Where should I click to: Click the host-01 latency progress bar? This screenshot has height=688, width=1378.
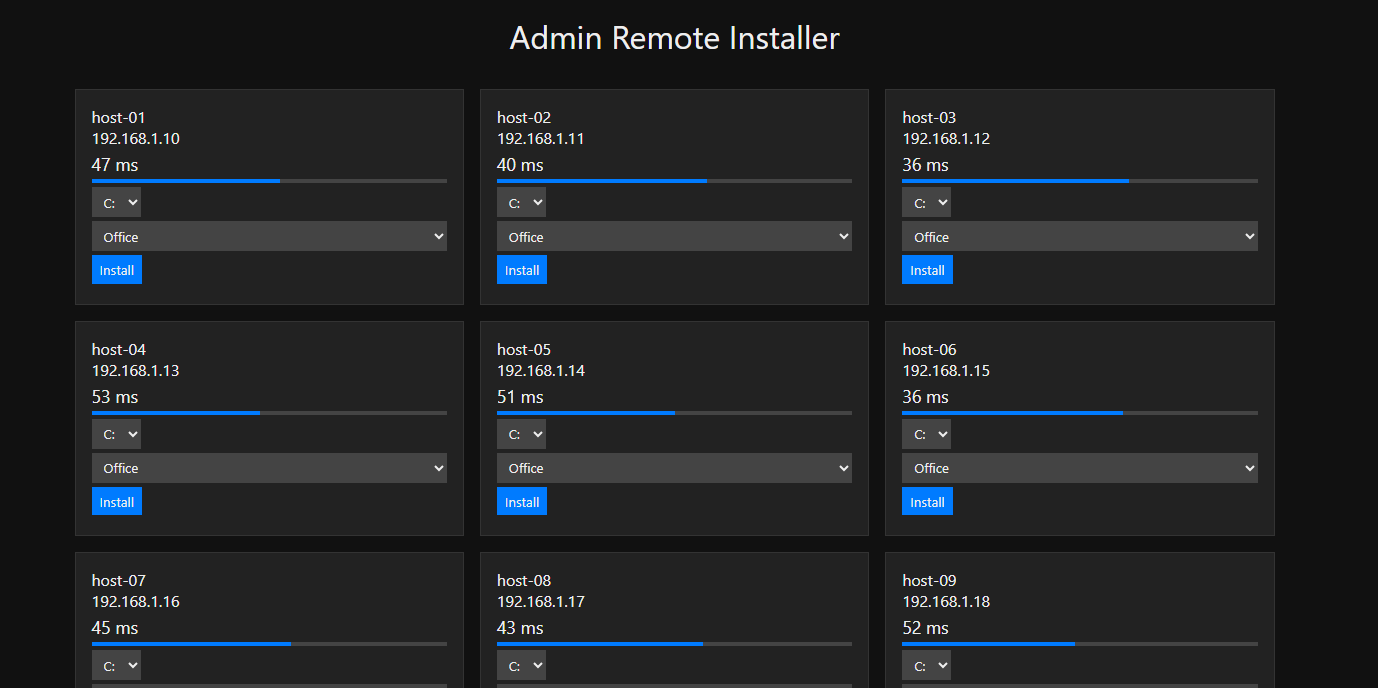pos(269,181)
